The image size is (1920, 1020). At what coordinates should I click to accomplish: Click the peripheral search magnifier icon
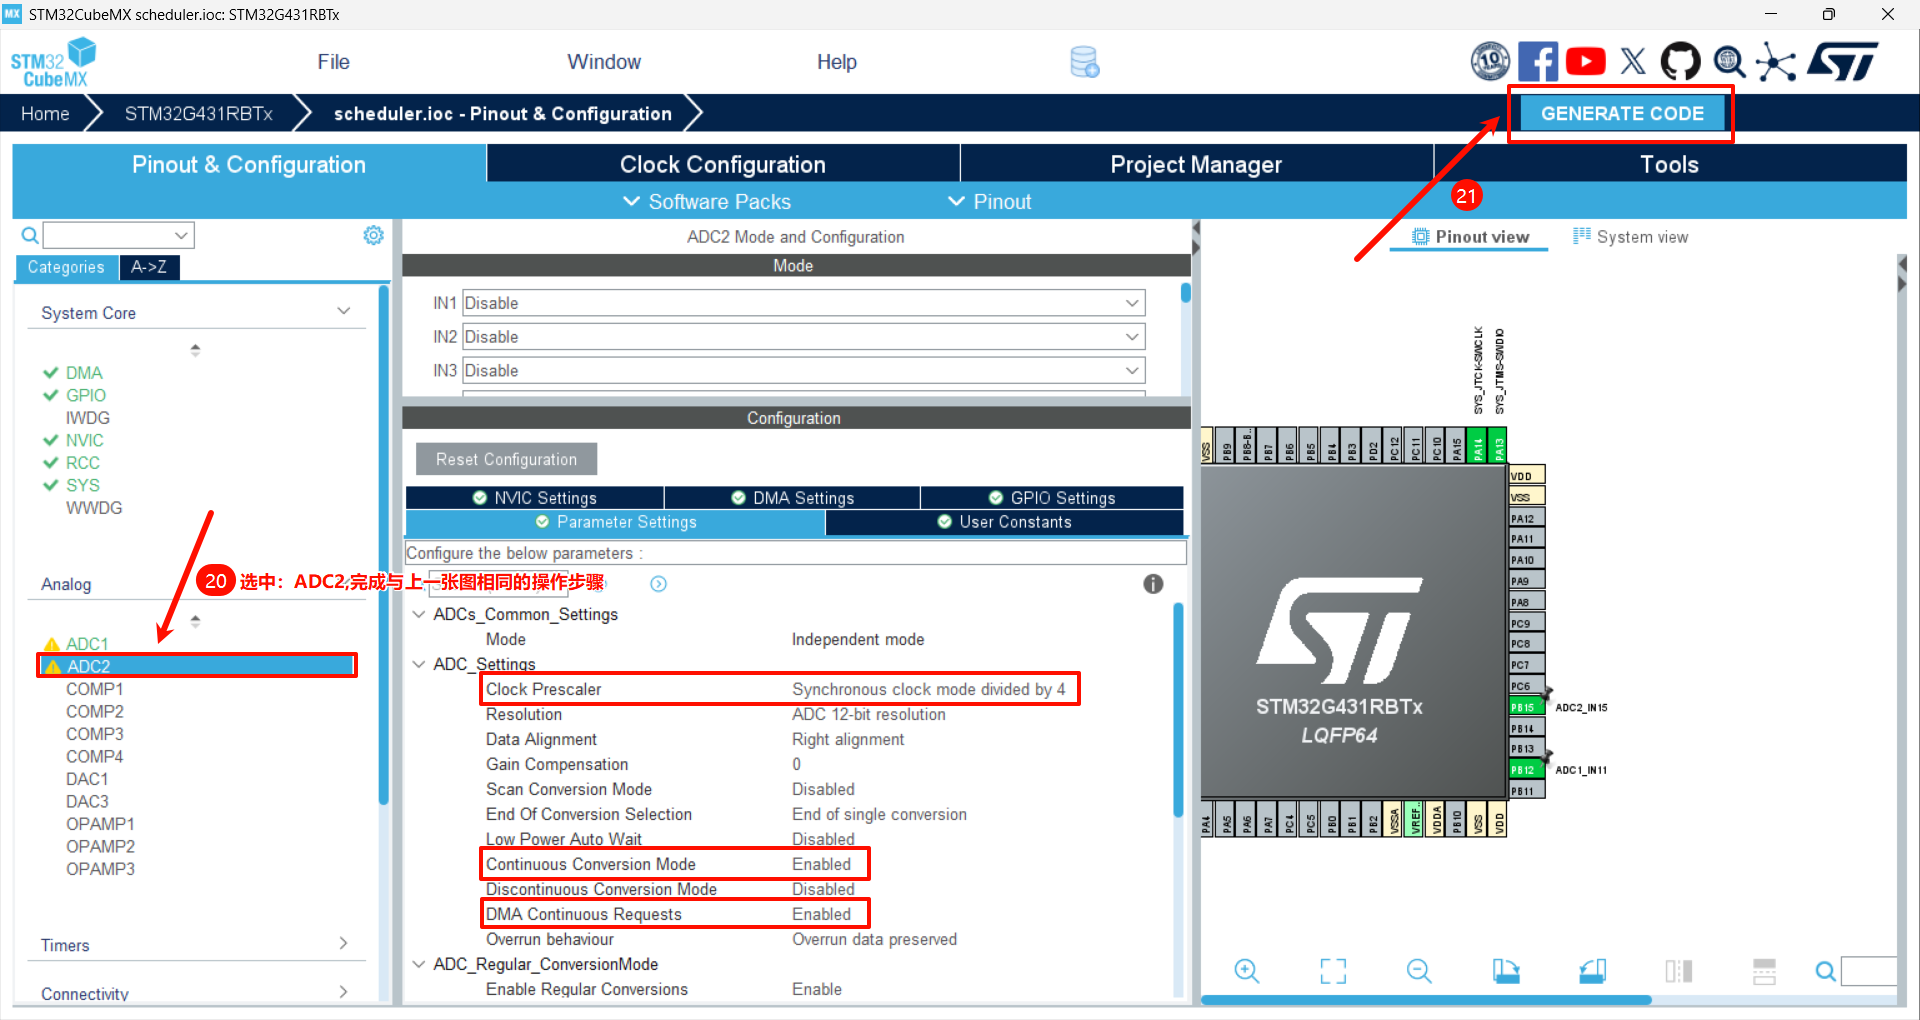tap(30, 235)
